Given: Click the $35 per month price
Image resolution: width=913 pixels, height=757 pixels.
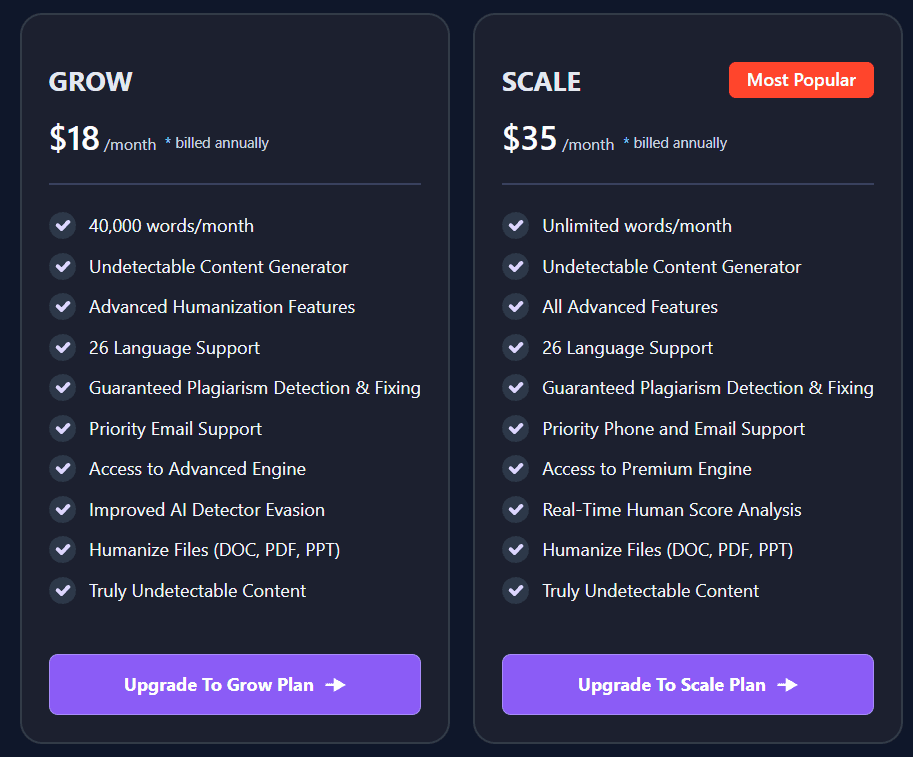Looking at the screenshot, I should (529, 139).
